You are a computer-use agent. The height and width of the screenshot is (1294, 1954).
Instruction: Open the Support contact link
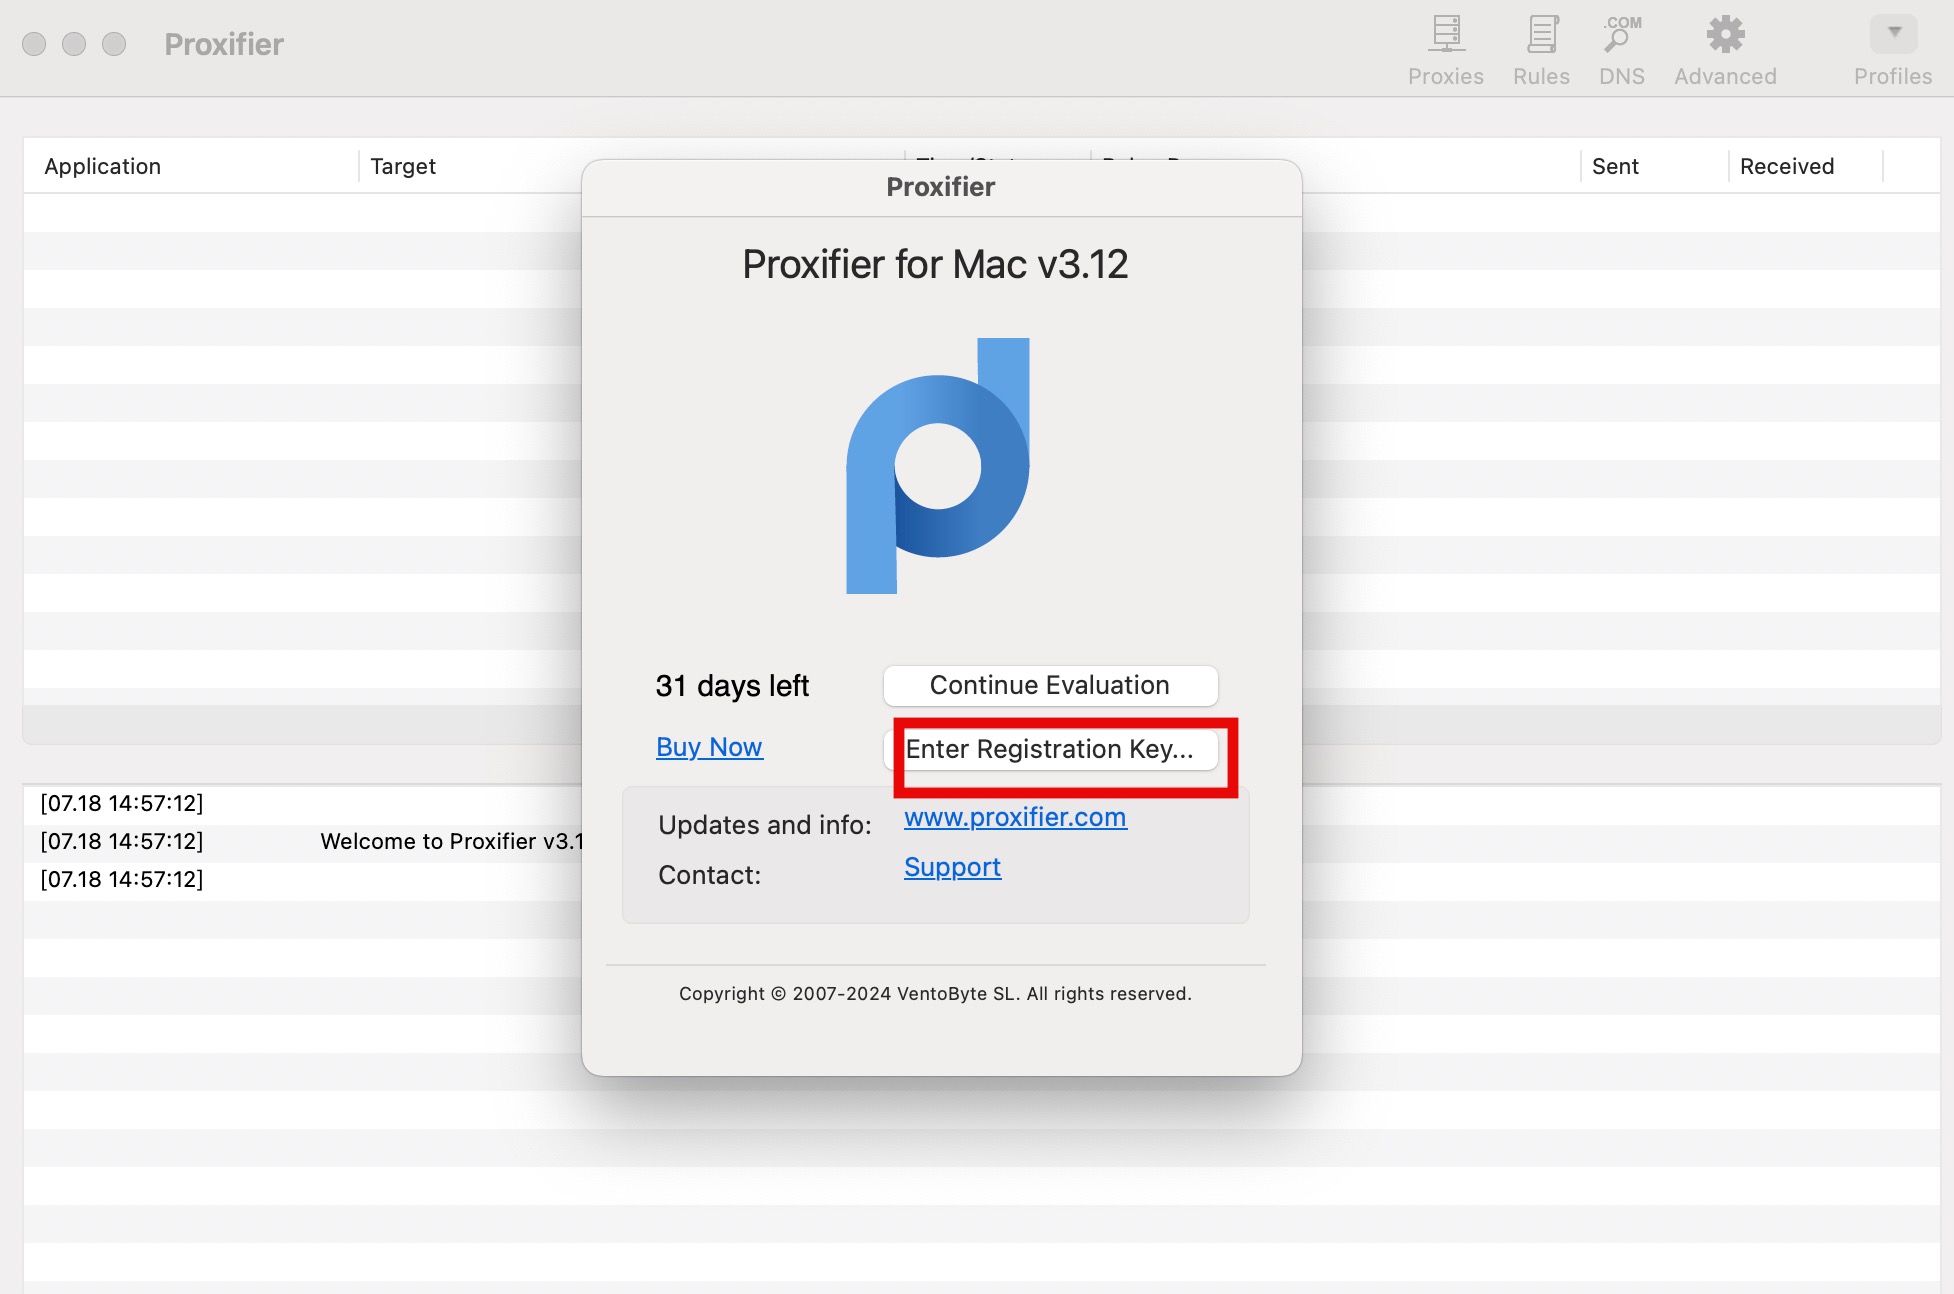pyautogui.click(x=952, y=867)
